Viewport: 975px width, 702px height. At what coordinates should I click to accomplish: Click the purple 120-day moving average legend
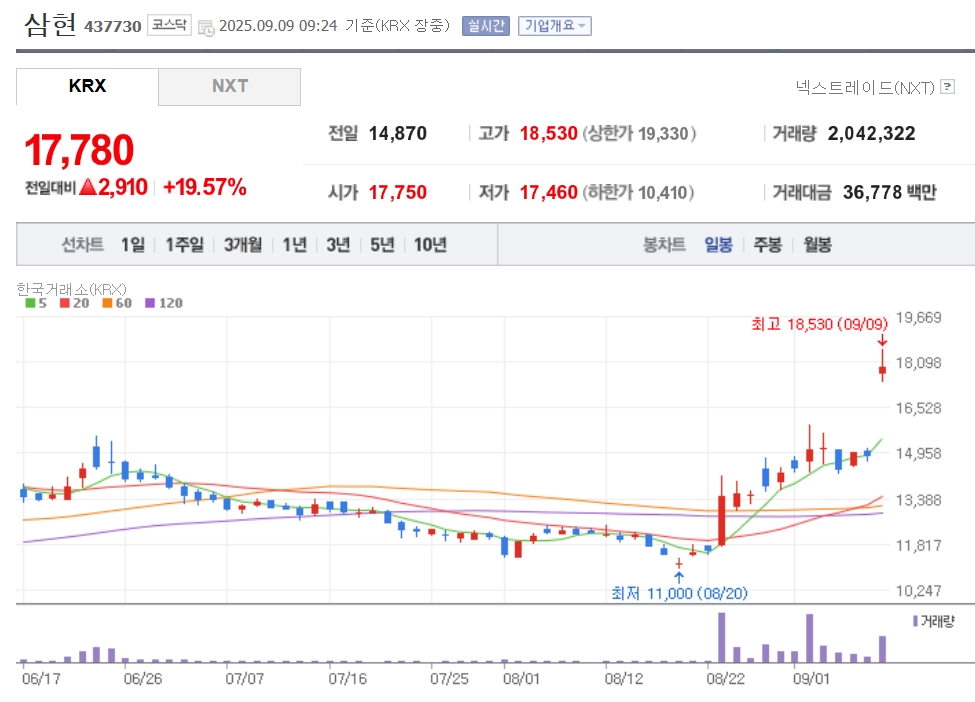pos(164,303)
